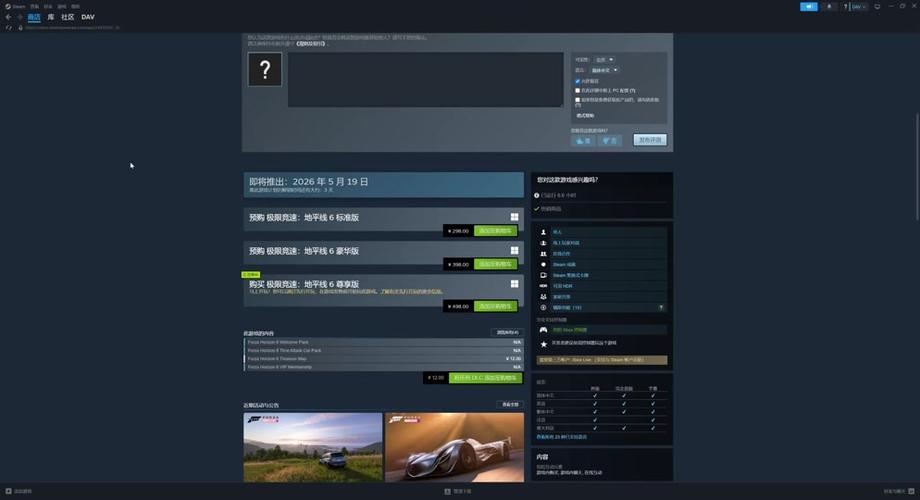Click the page vertical scrollbar thumb
The image size is (920, 500).
click(917, 167)
